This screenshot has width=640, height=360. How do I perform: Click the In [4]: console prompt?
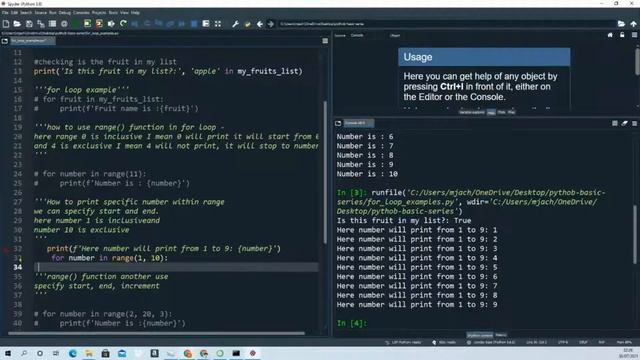click(x=352, y=323)
